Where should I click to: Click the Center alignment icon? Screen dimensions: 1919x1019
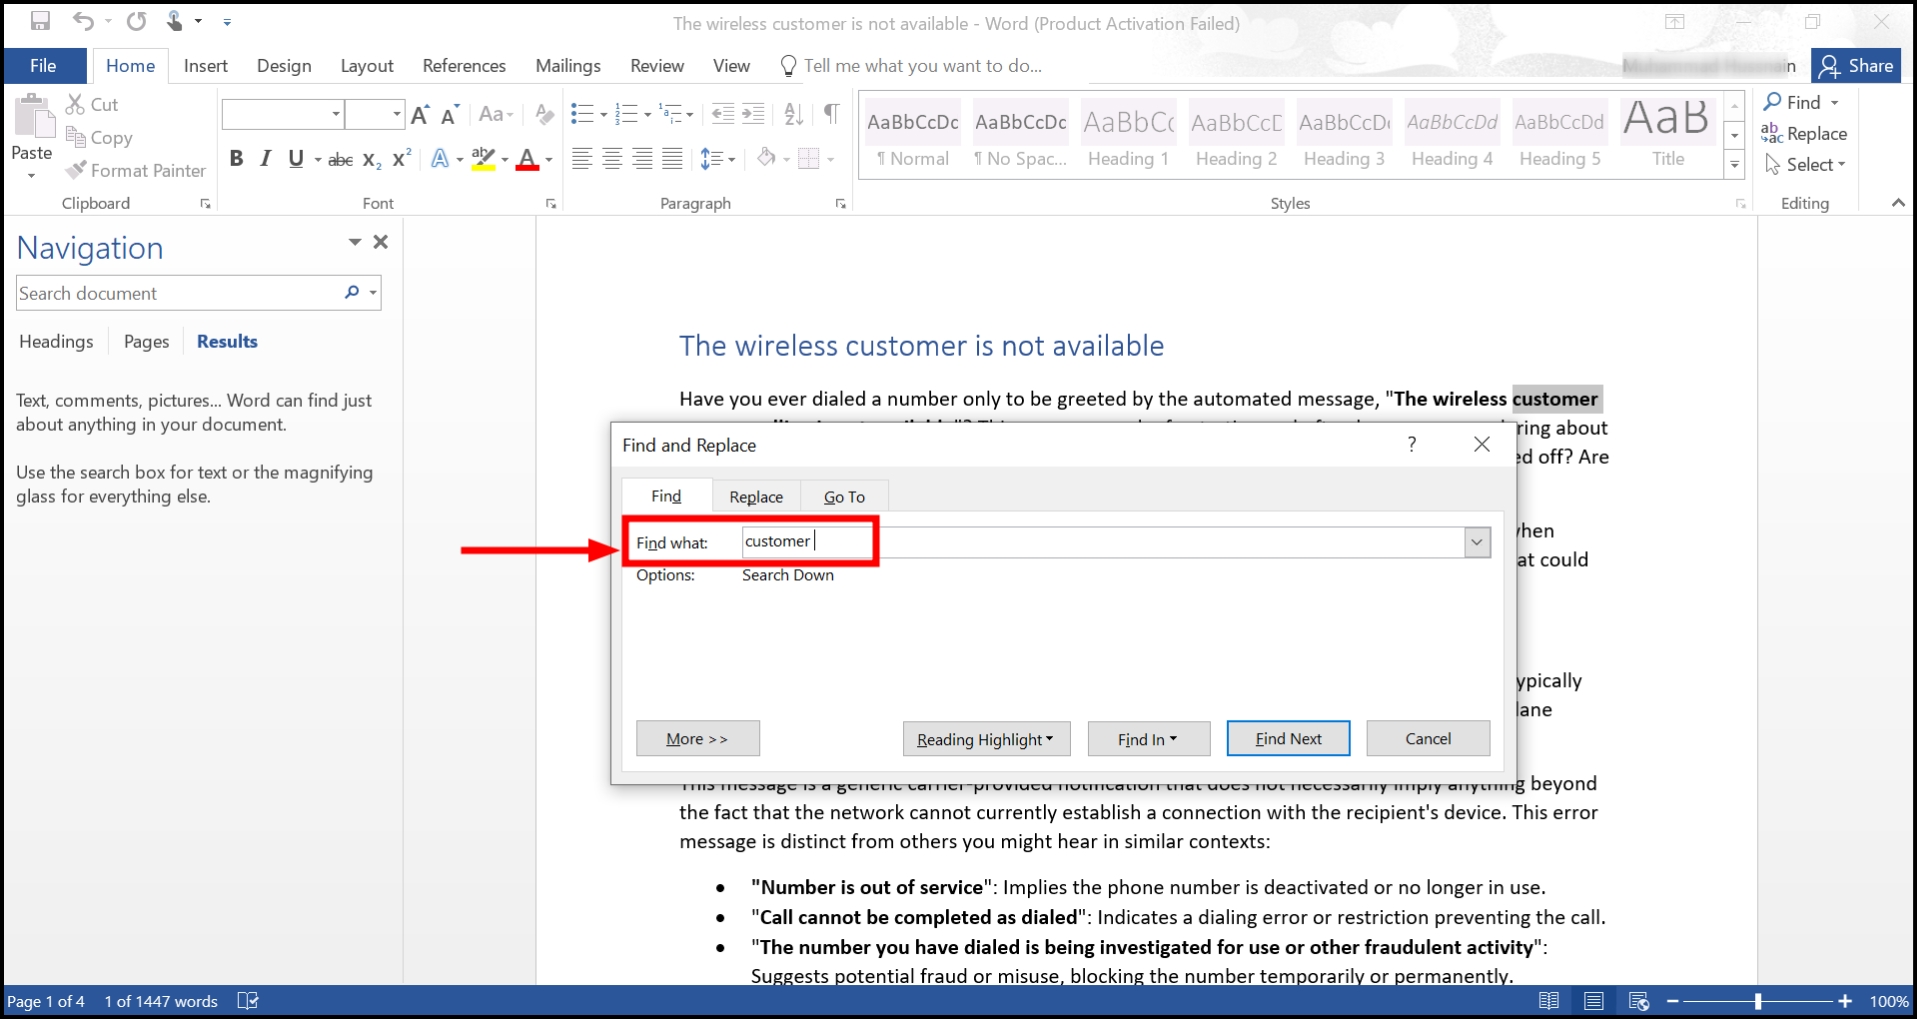coord(611,158)
